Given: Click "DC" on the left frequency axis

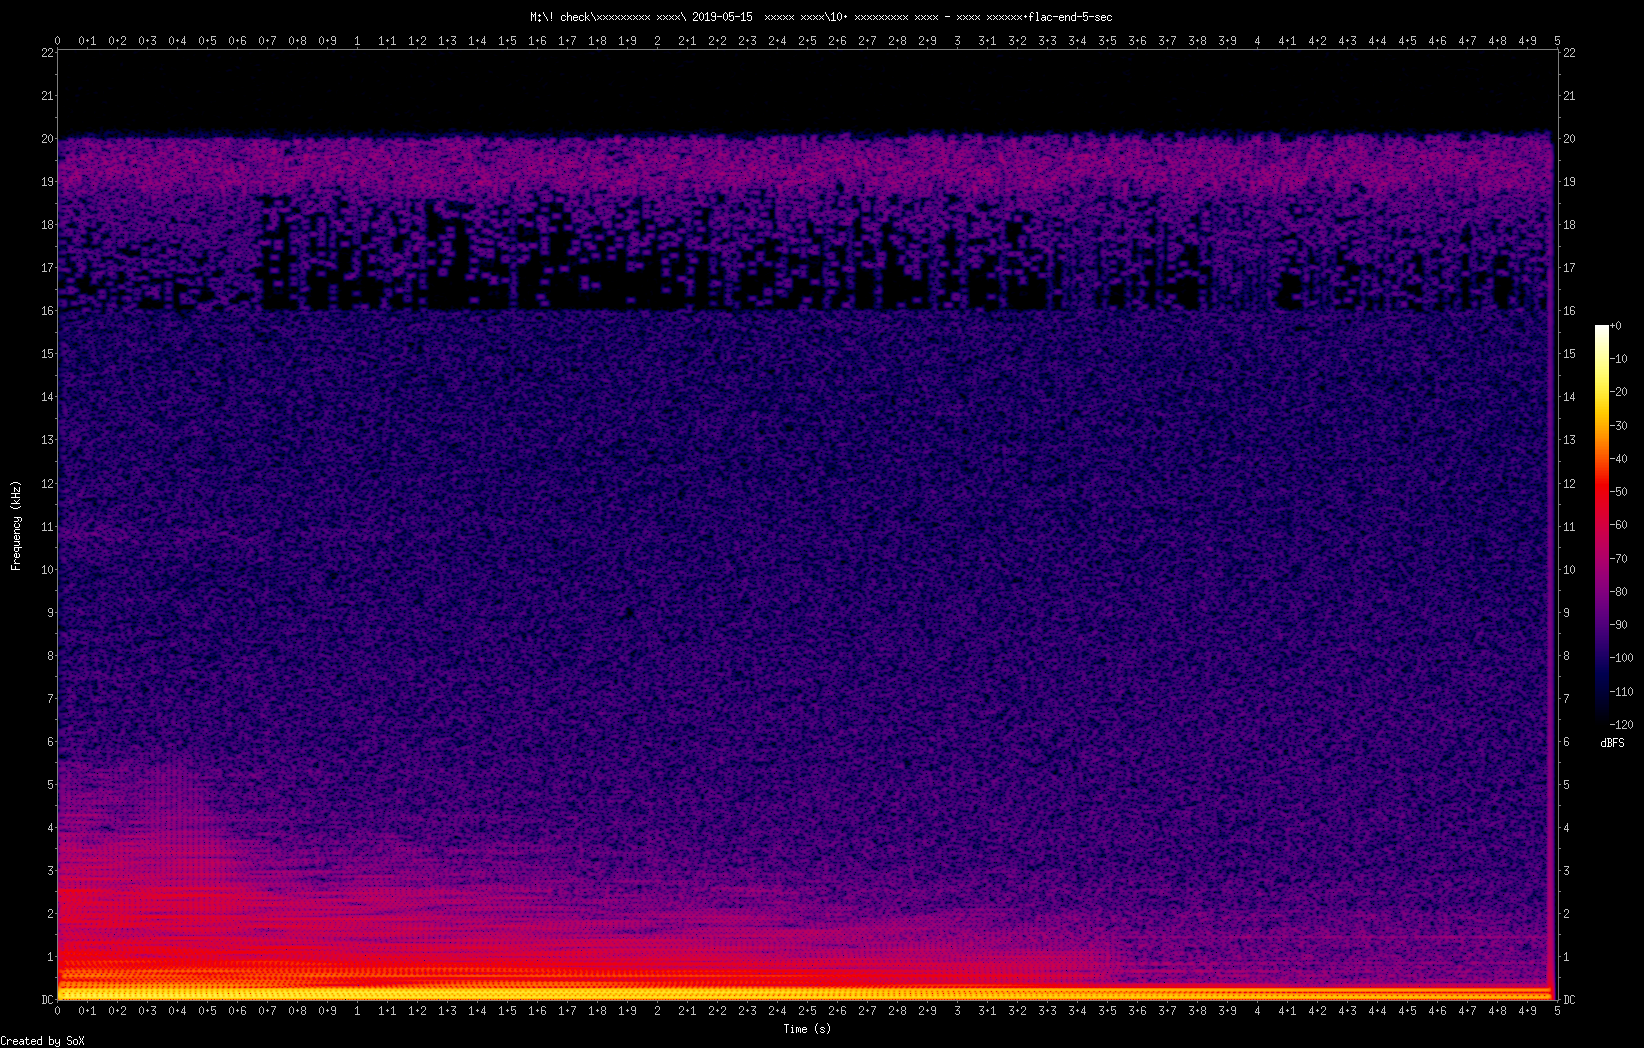Looking at the screenshot, I should click(x=47, y=1000).
